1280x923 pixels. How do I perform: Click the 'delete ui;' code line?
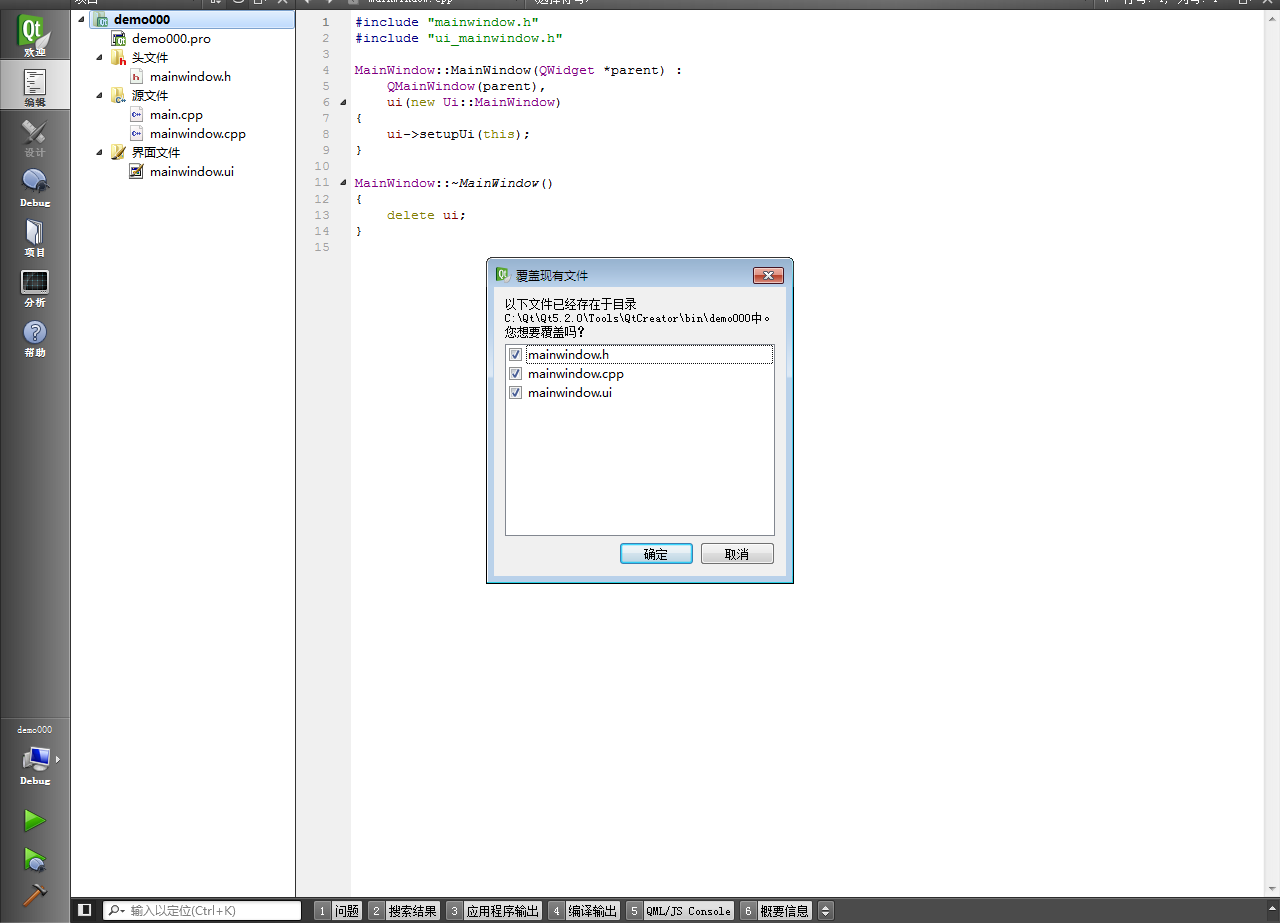coord(426,215)
